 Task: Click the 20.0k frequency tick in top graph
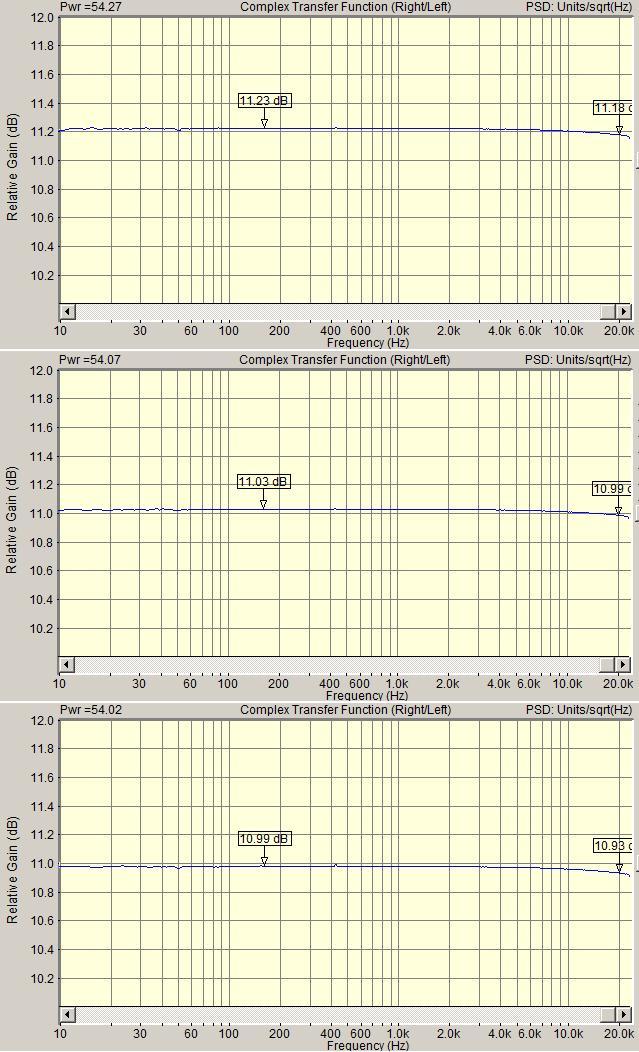(x=618, y=330)
